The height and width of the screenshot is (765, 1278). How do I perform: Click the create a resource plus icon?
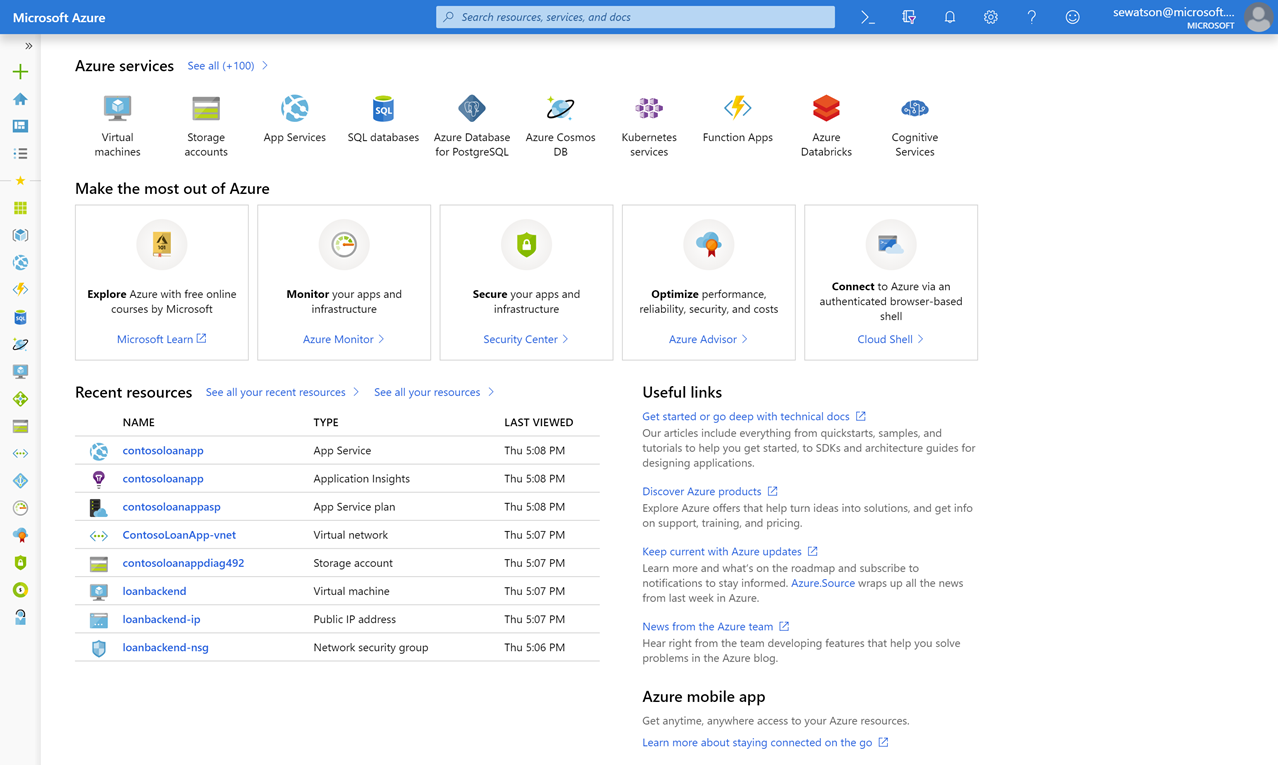[20, 72]
